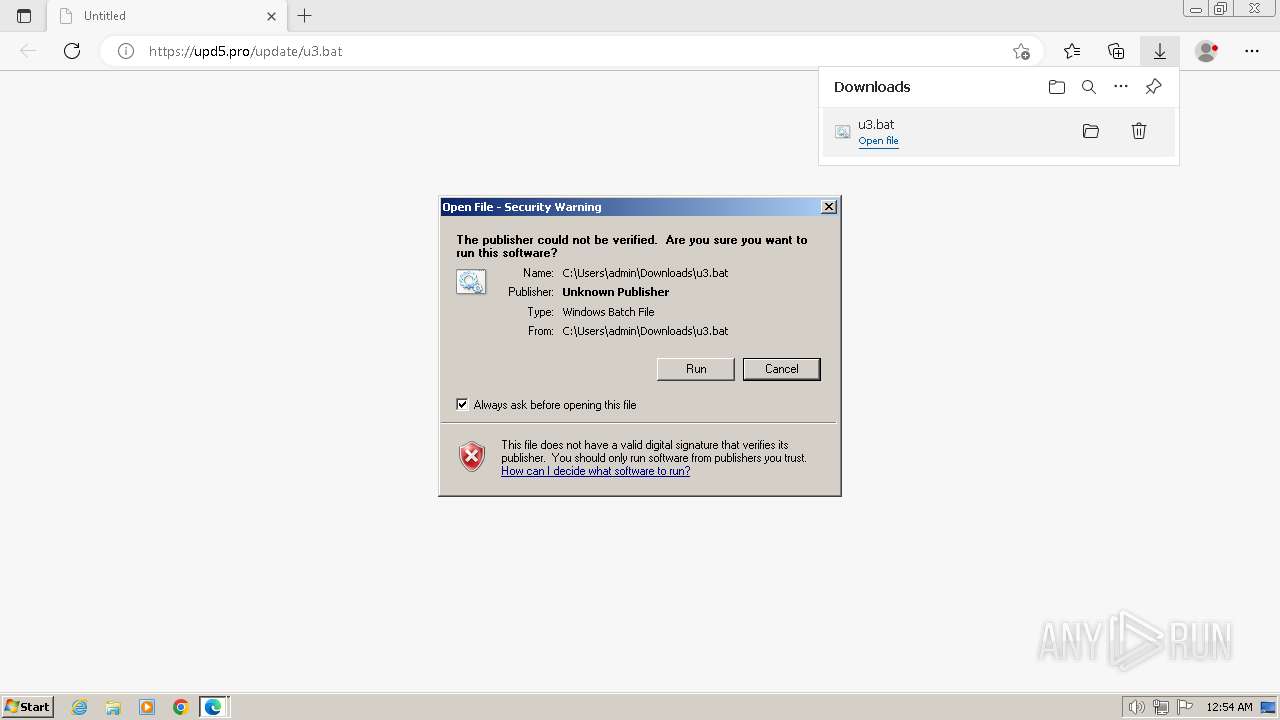This screenshot has height=720, width=1280.
Task: Close the Security Warning dialog
Action: pyautogui.click(x=829, y=206)
